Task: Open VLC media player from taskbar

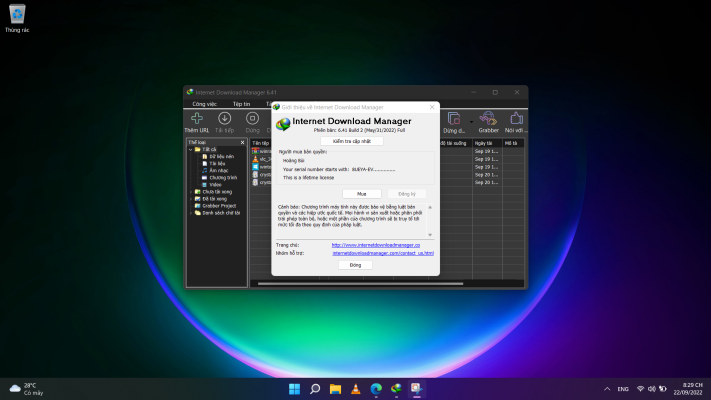Action: (354, 388)
